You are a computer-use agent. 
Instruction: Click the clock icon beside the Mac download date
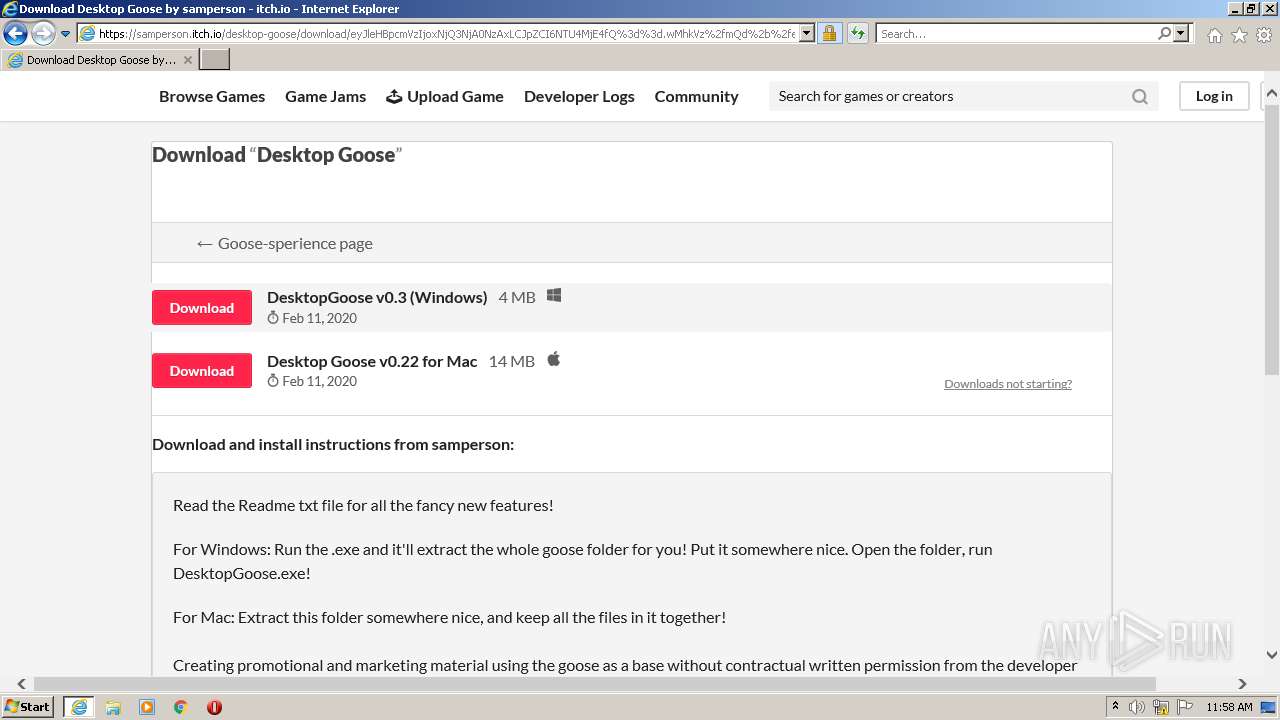[x=273, y=381]
